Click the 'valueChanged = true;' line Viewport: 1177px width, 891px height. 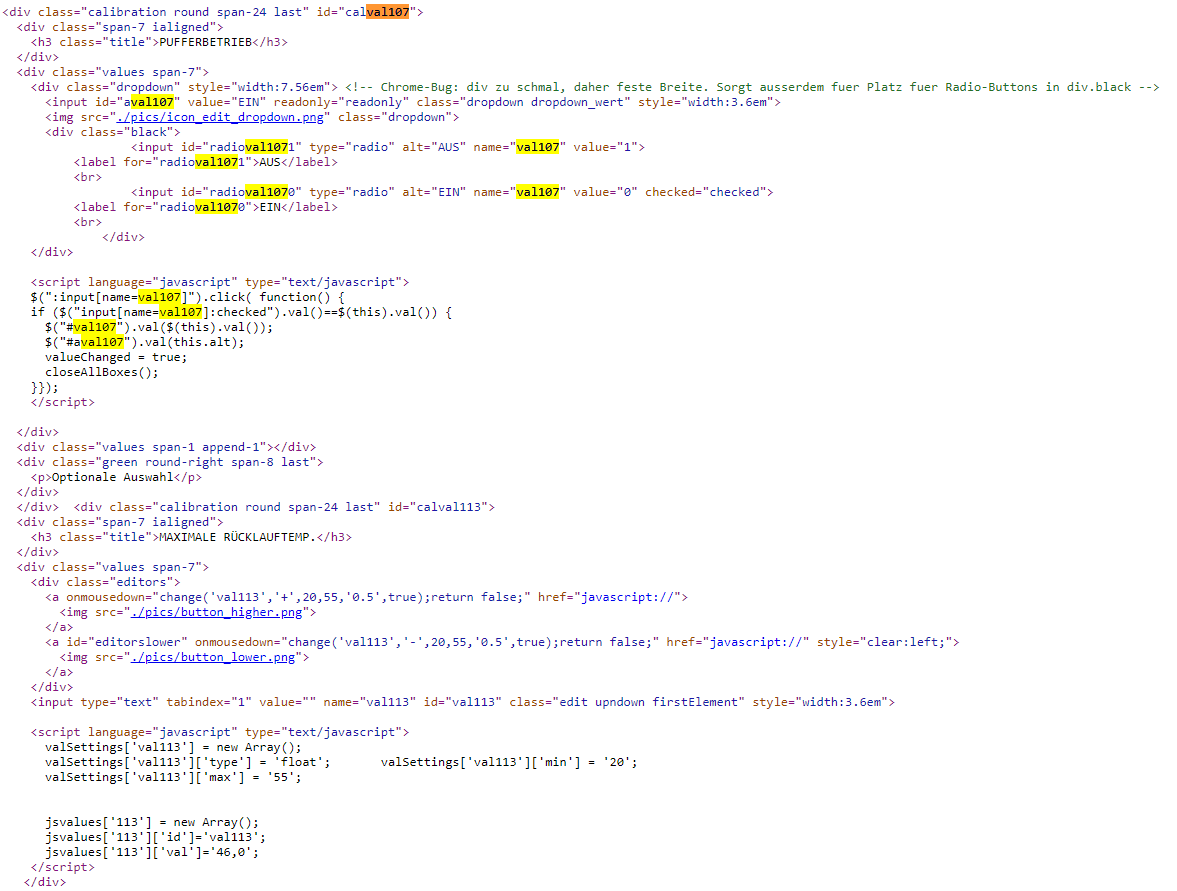pos(116,357)
